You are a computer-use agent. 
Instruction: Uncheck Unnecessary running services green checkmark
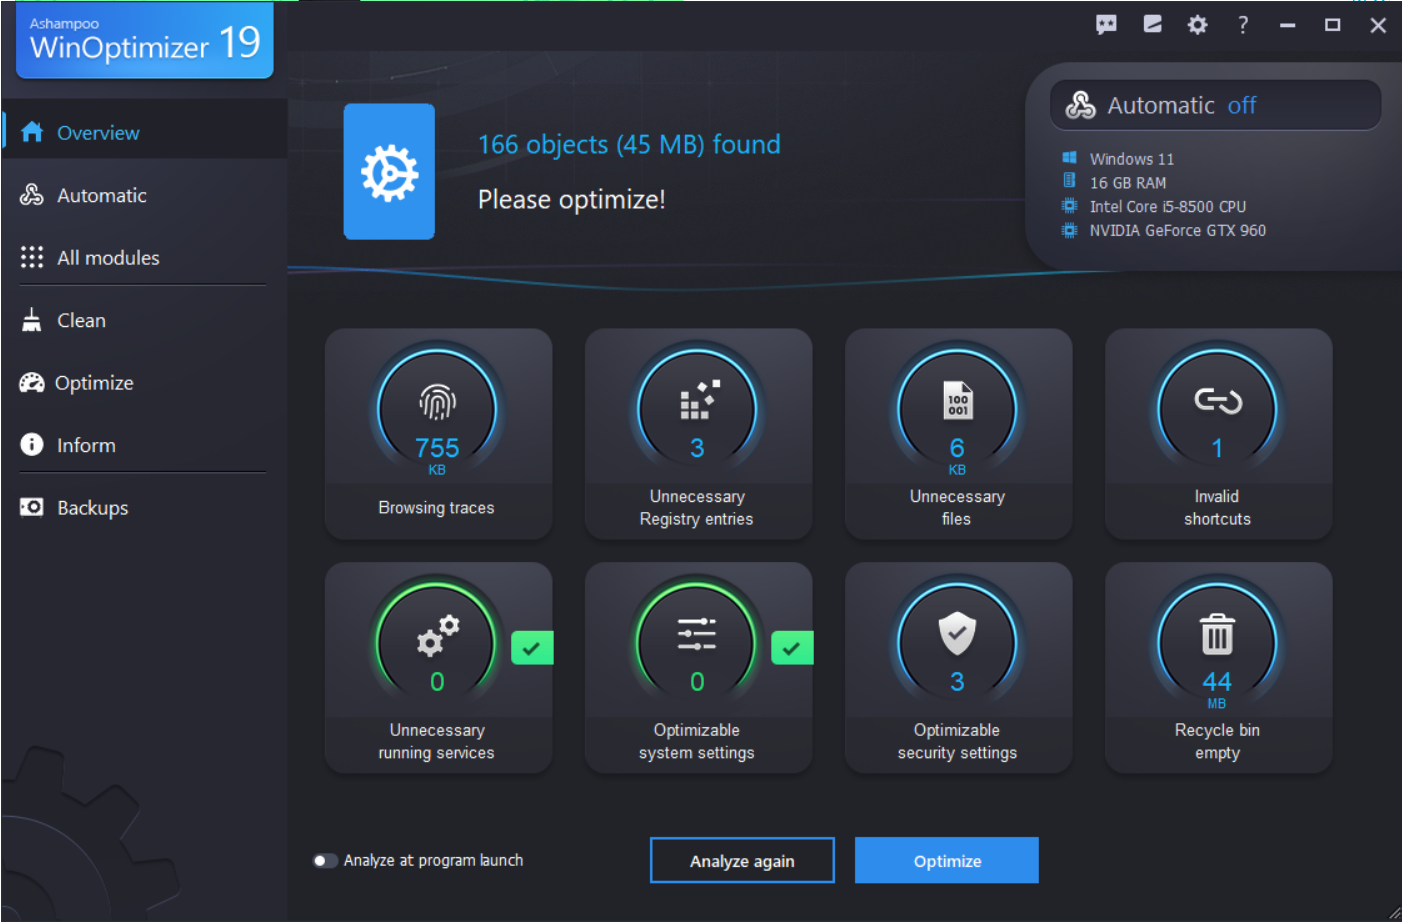[x=532, y=648]
